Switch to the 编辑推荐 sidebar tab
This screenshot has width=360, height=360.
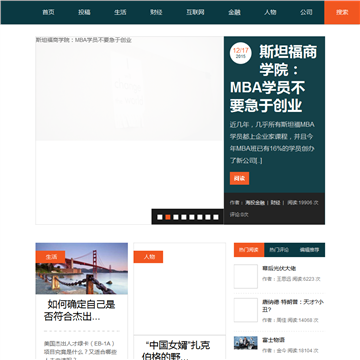point(309,250)
